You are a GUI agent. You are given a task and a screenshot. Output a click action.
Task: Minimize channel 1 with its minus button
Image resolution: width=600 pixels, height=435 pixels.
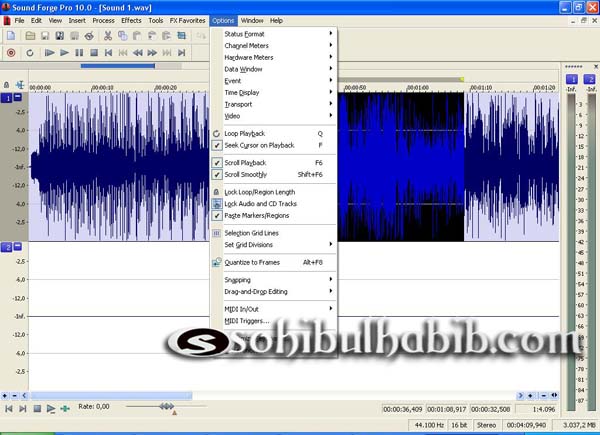click(18, 97)
